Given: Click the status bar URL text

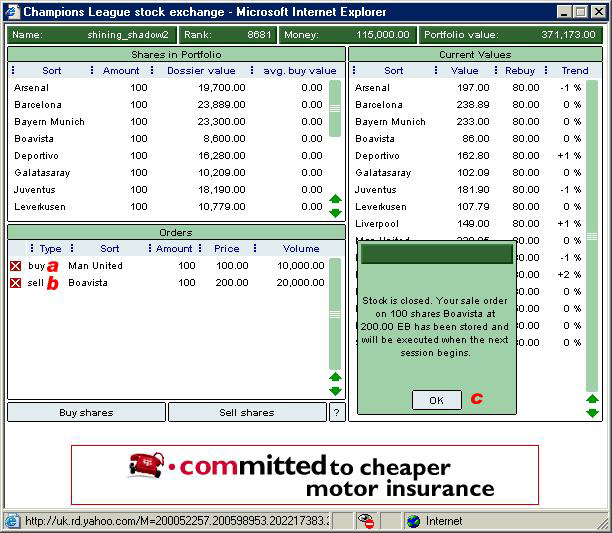Looking at the screenshot, I should 177,521.
